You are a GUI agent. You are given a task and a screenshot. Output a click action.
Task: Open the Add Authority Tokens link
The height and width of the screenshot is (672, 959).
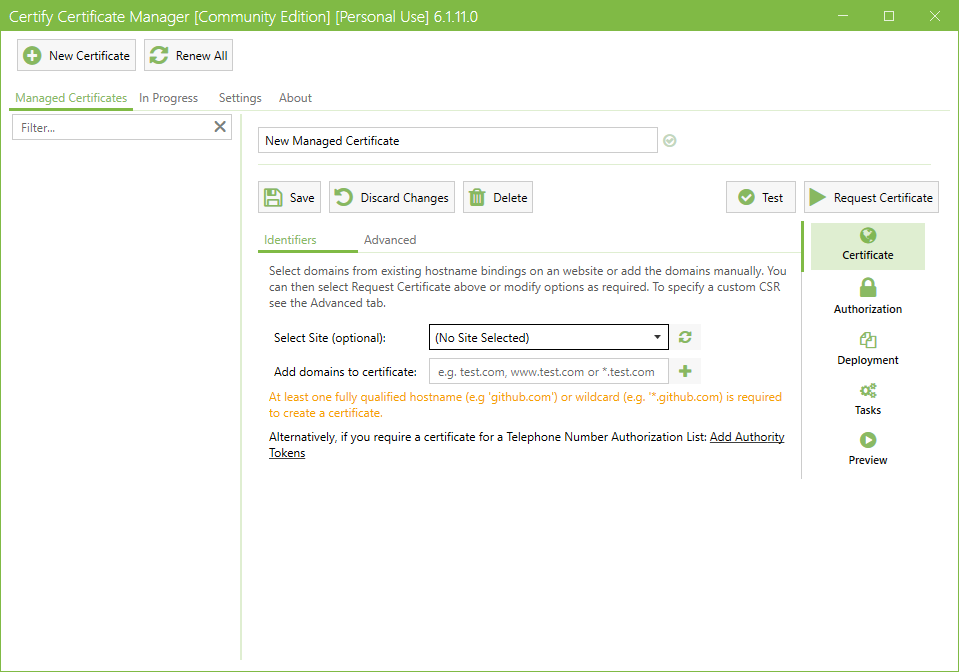click(x=747, y=437)
